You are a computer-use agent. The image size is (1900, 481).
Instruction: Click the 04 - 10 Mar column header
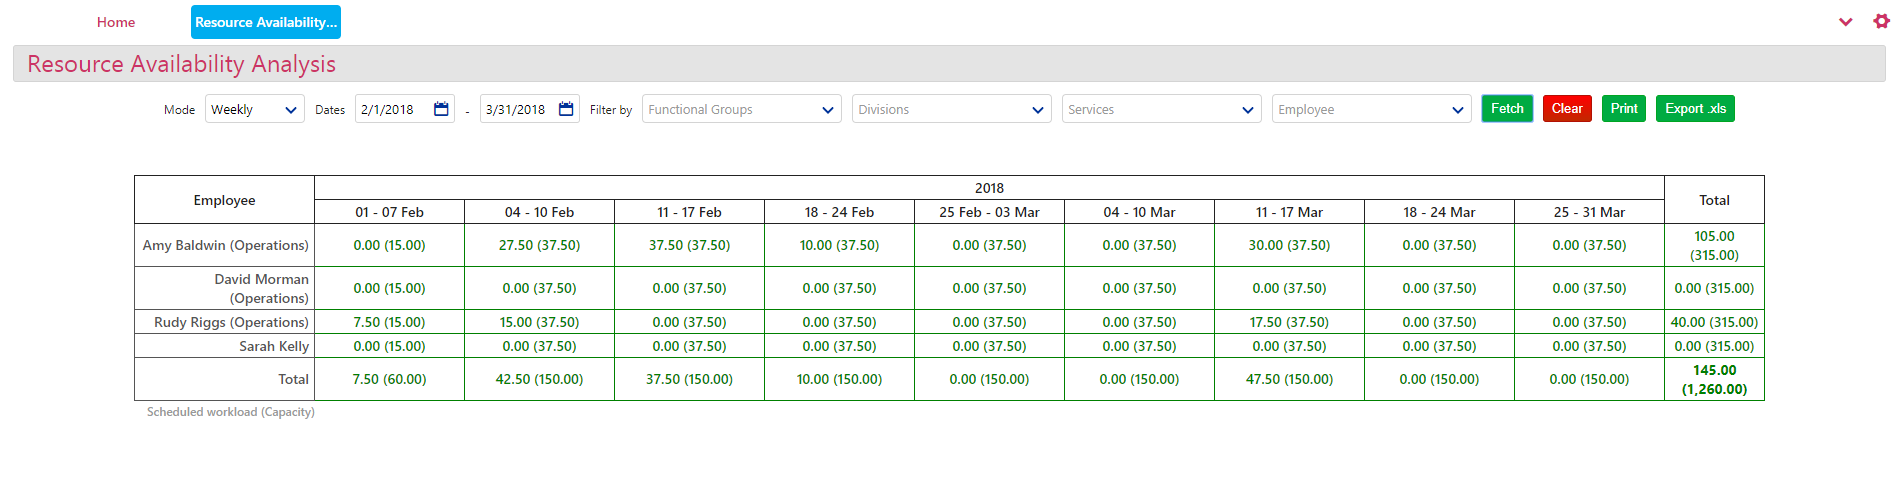(x=1139, y=212)
